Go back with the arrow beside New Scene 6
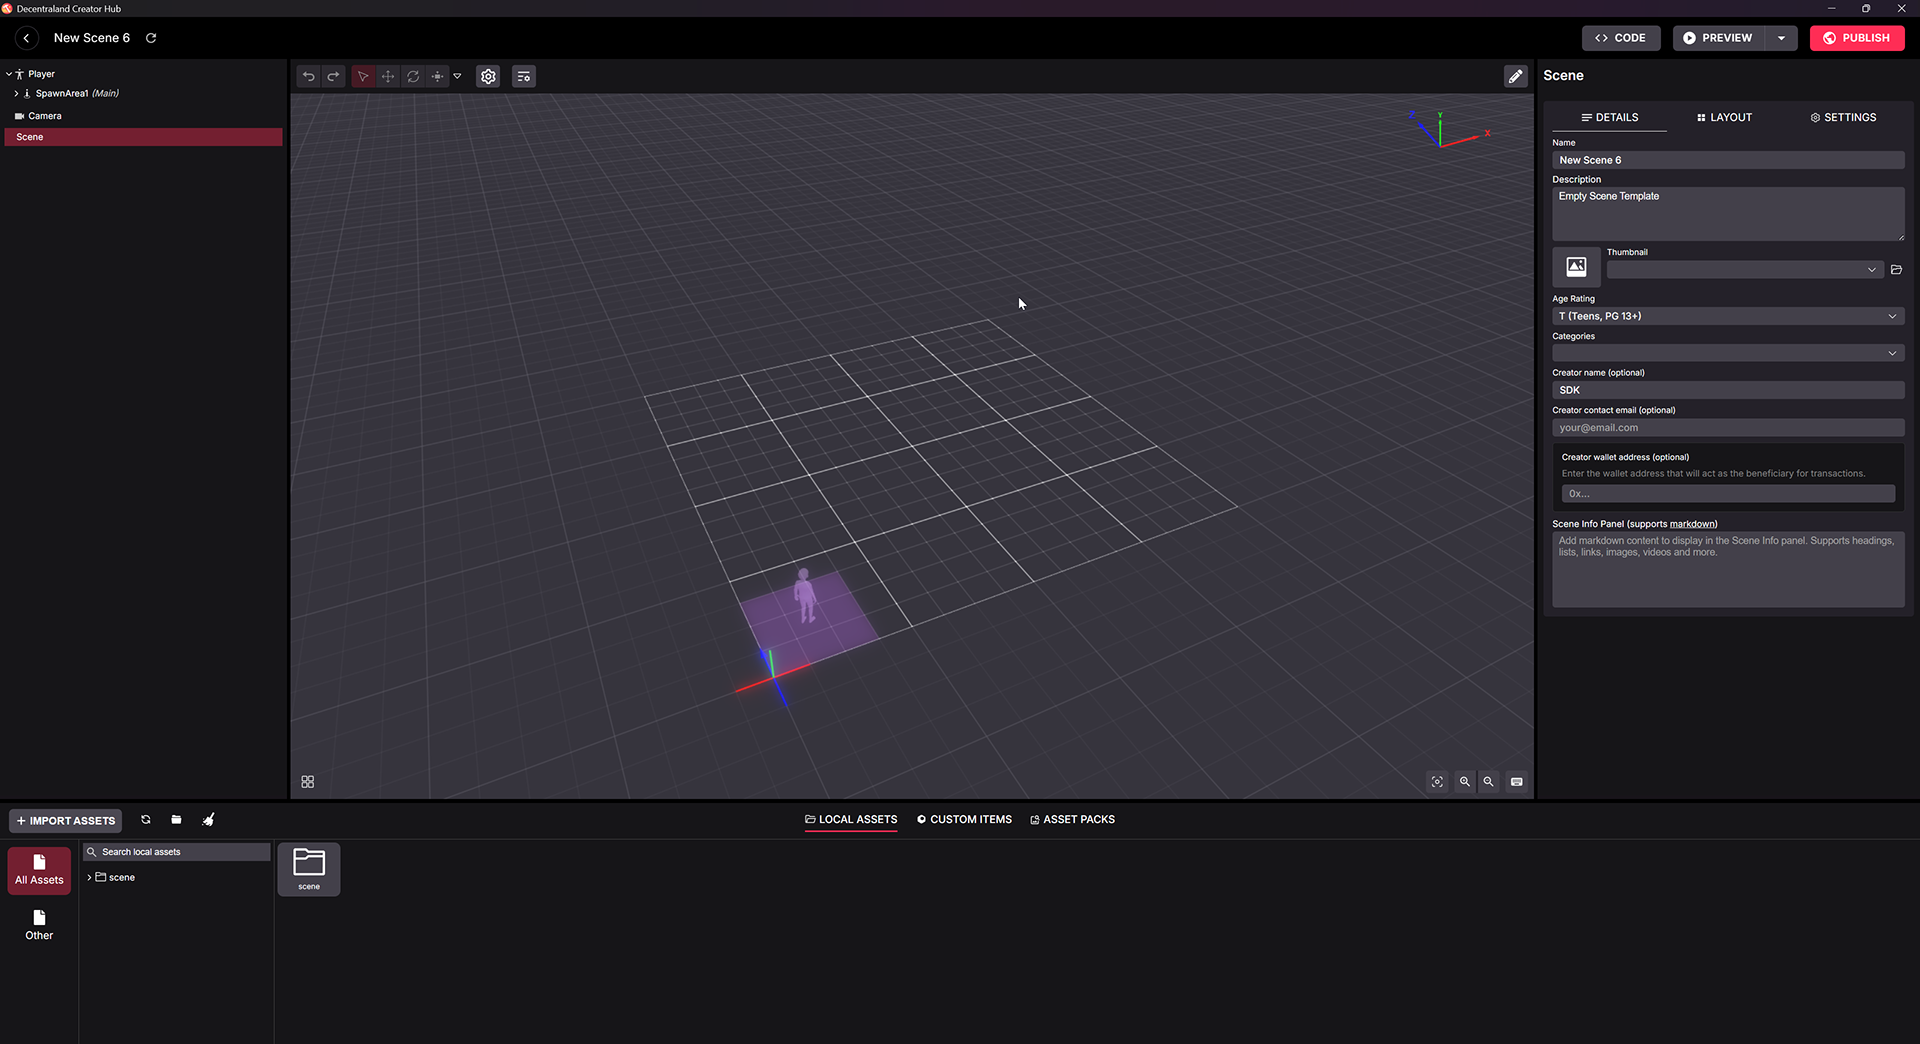This screenshot has height=1044, width=1920. point(27,38)
